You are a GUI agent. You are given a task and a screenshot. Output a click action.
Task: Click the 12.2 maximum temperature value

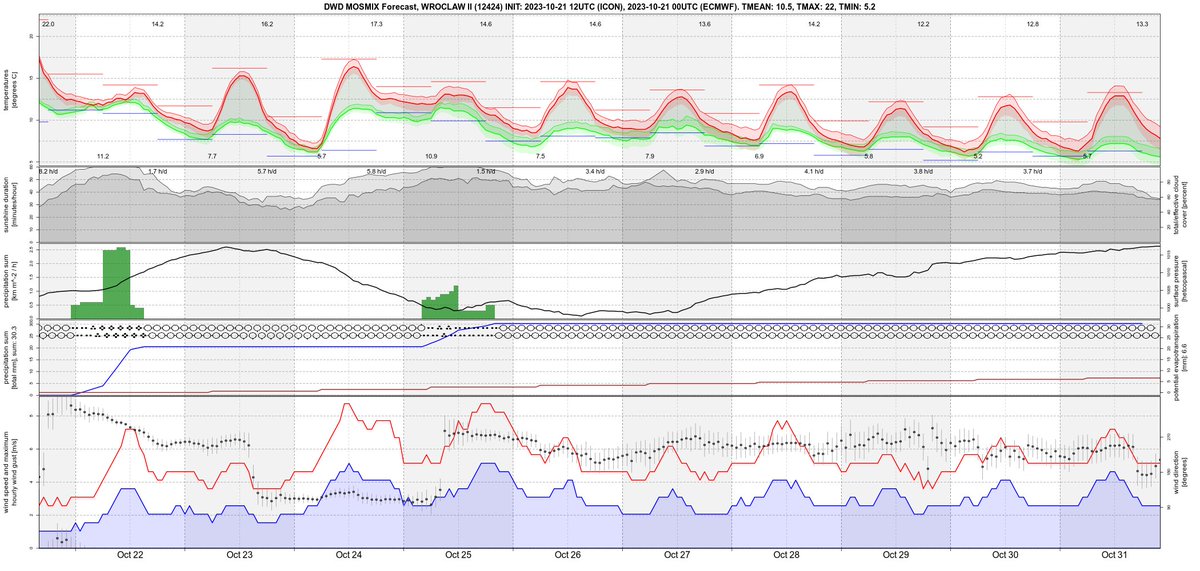923,23
